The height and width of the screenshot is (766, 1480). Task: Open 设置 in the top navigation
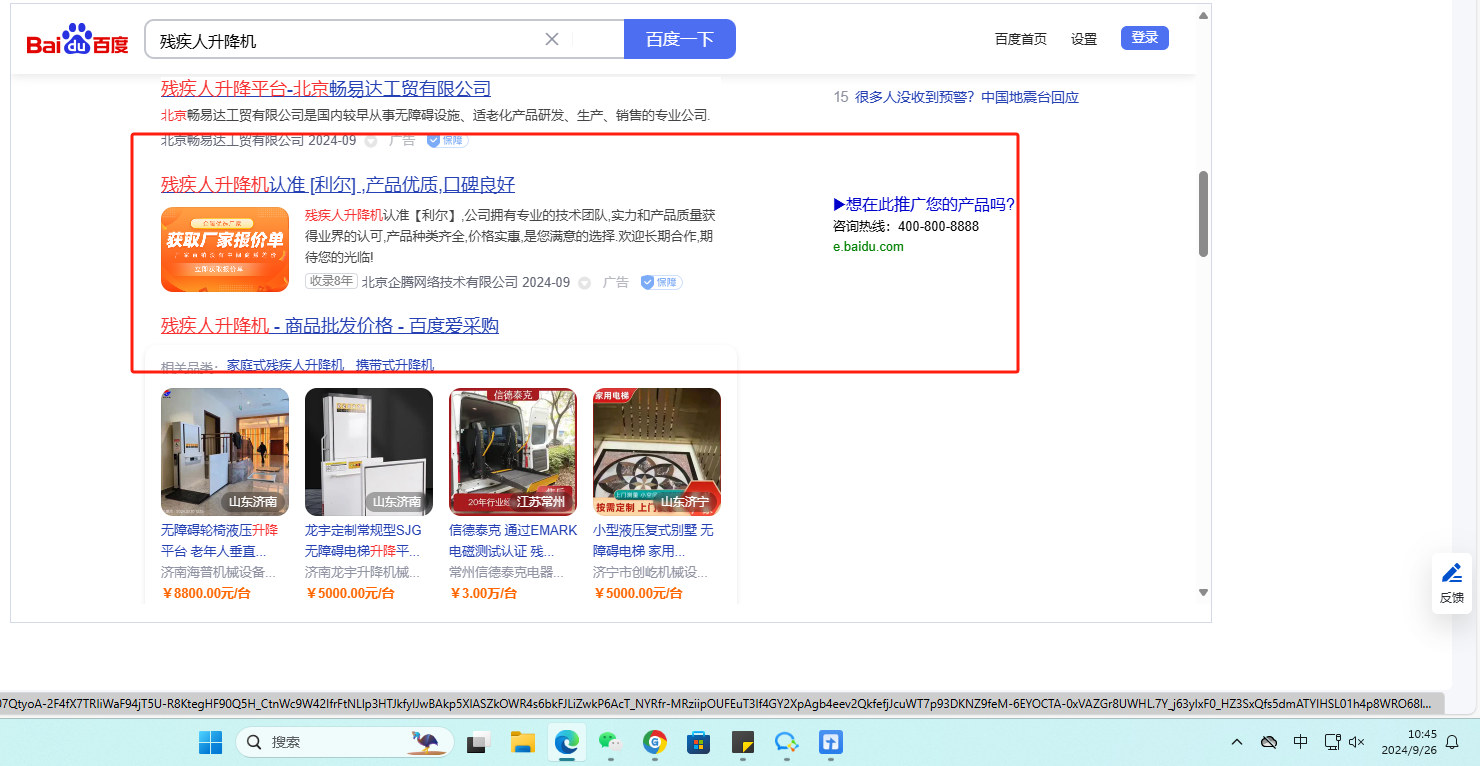pos(1084,39)
